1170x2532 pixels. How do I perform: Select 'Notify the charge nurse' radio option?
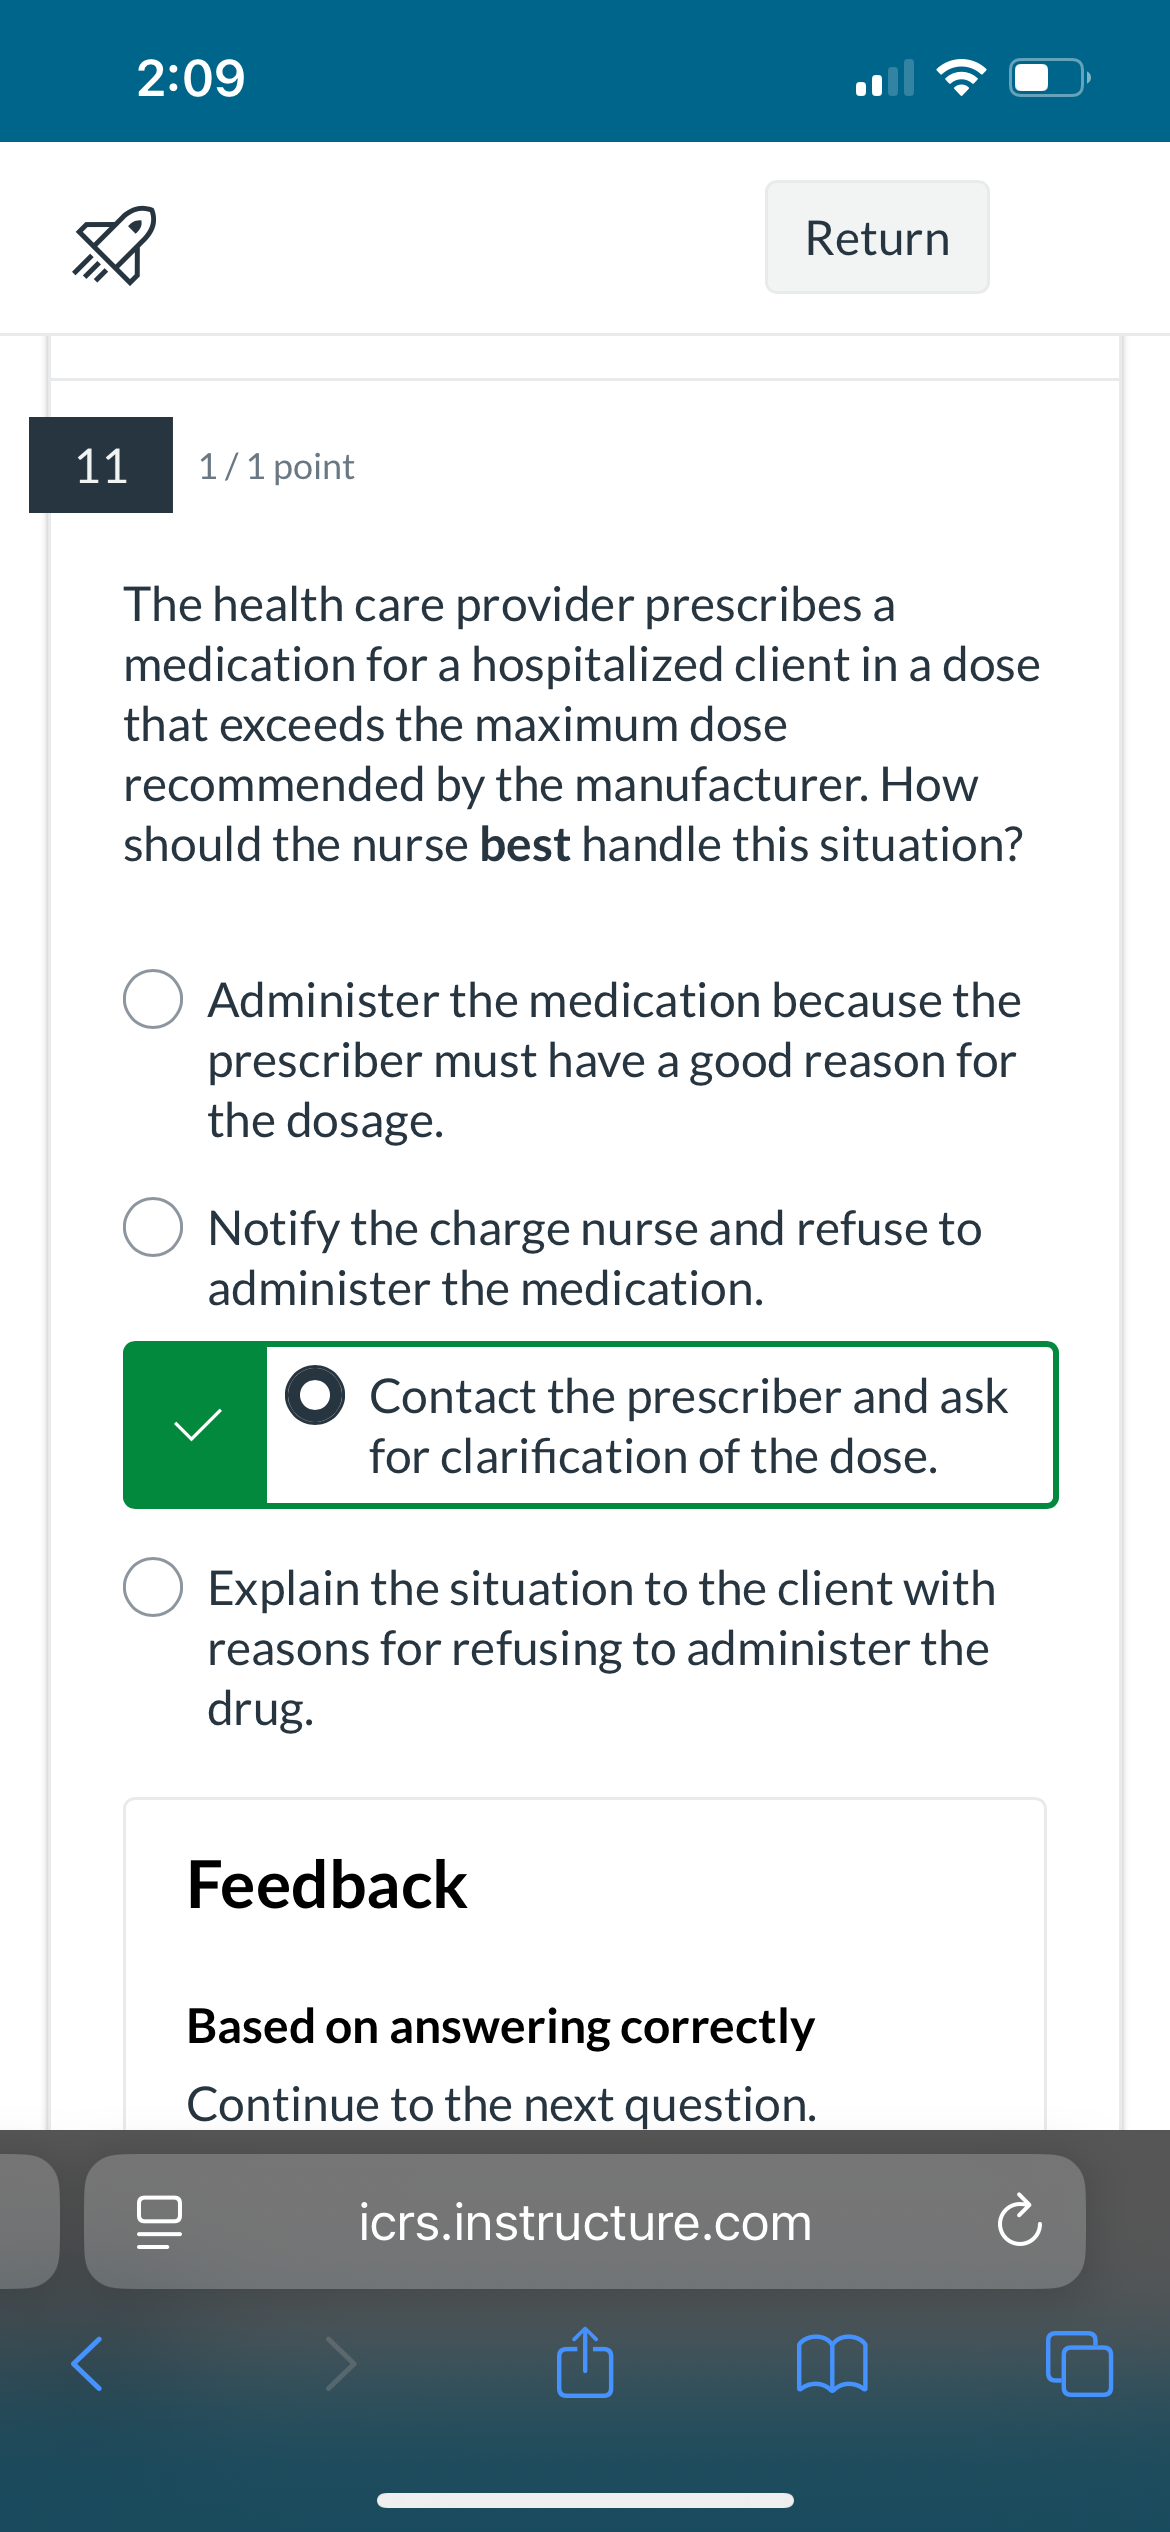click(153, 1226)
